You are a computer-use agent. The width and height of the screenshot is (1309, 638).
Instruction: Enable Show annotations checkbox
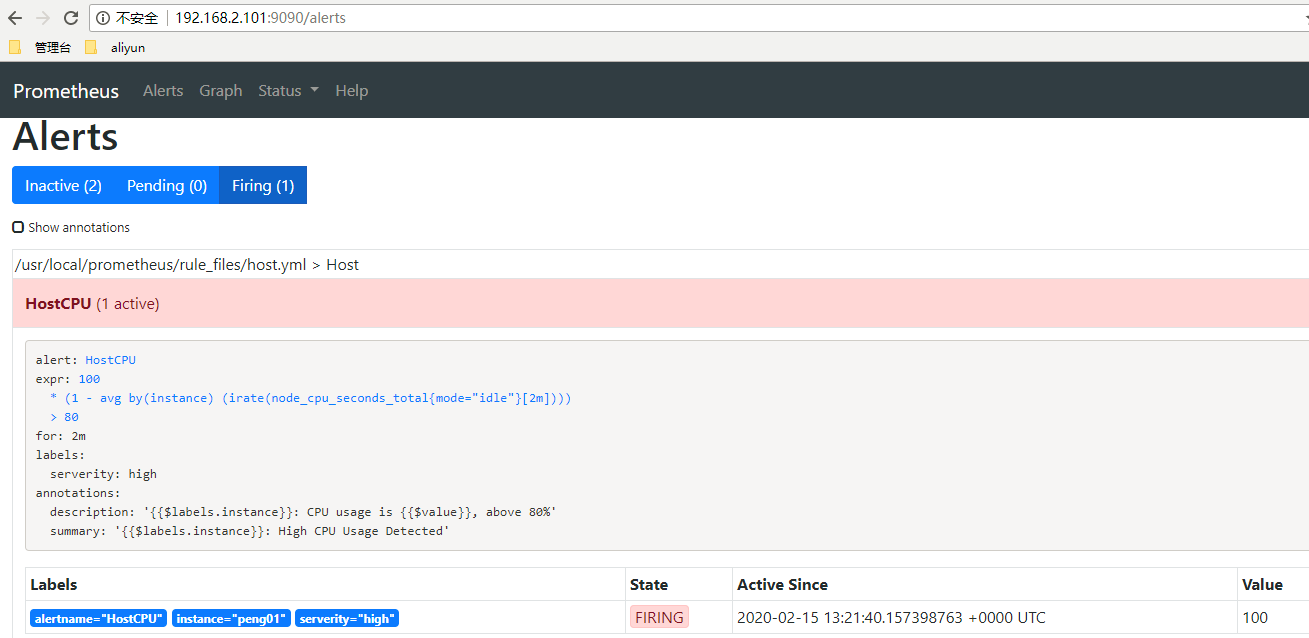(18, 227)
